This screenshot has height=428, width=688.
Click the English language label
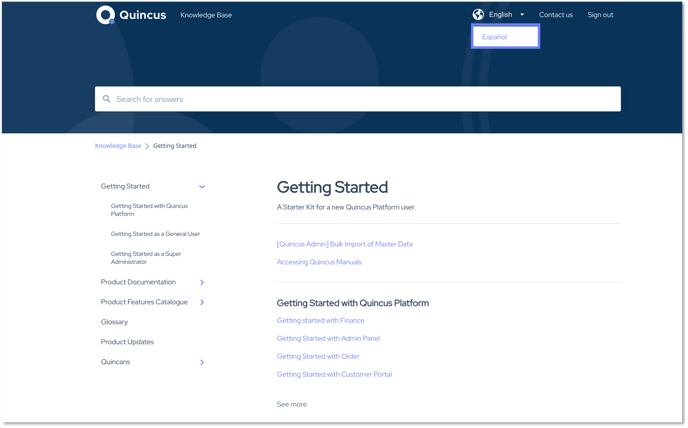tap(501, 14)
